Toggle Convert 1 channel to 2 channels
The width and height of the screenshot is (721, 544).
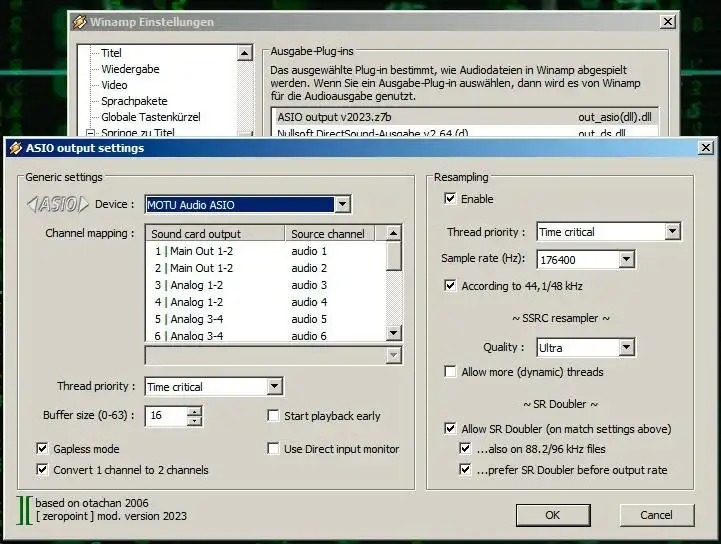(42, 470)
